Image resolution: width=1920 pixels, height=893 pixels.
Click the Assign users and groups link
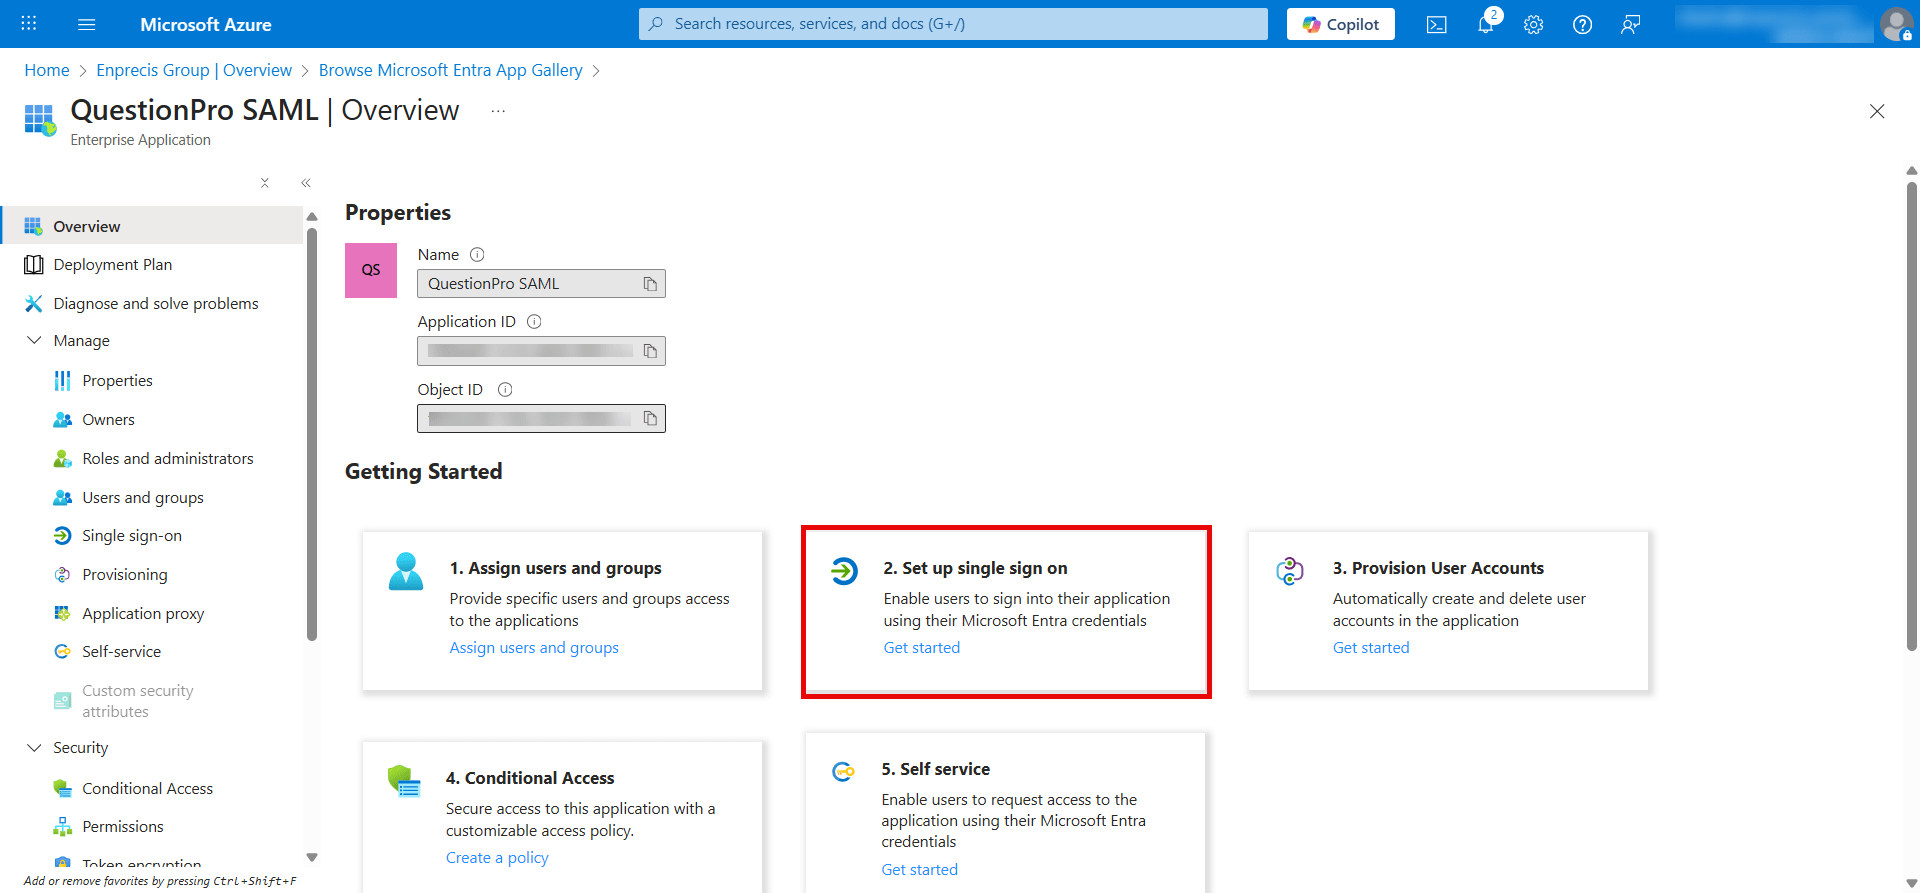(x=534, y=648)
